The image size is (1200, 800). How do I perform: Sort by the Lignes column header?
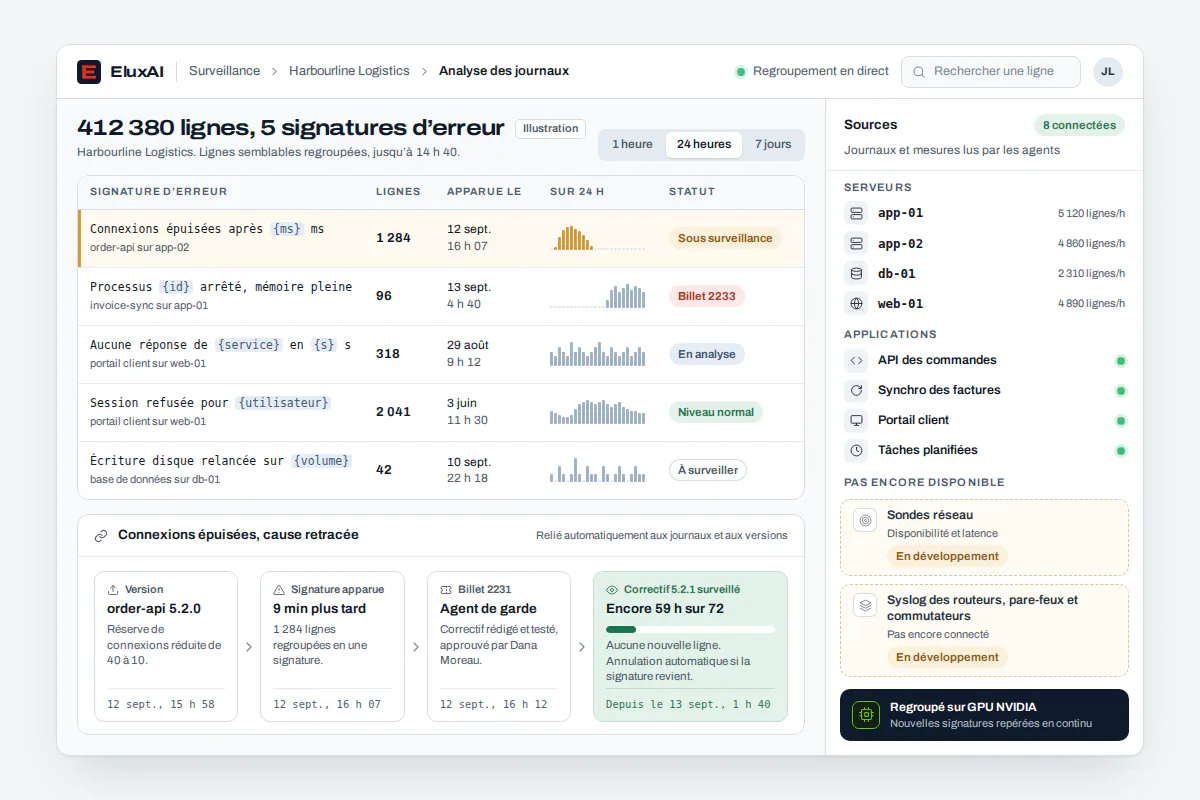(398, 192)
